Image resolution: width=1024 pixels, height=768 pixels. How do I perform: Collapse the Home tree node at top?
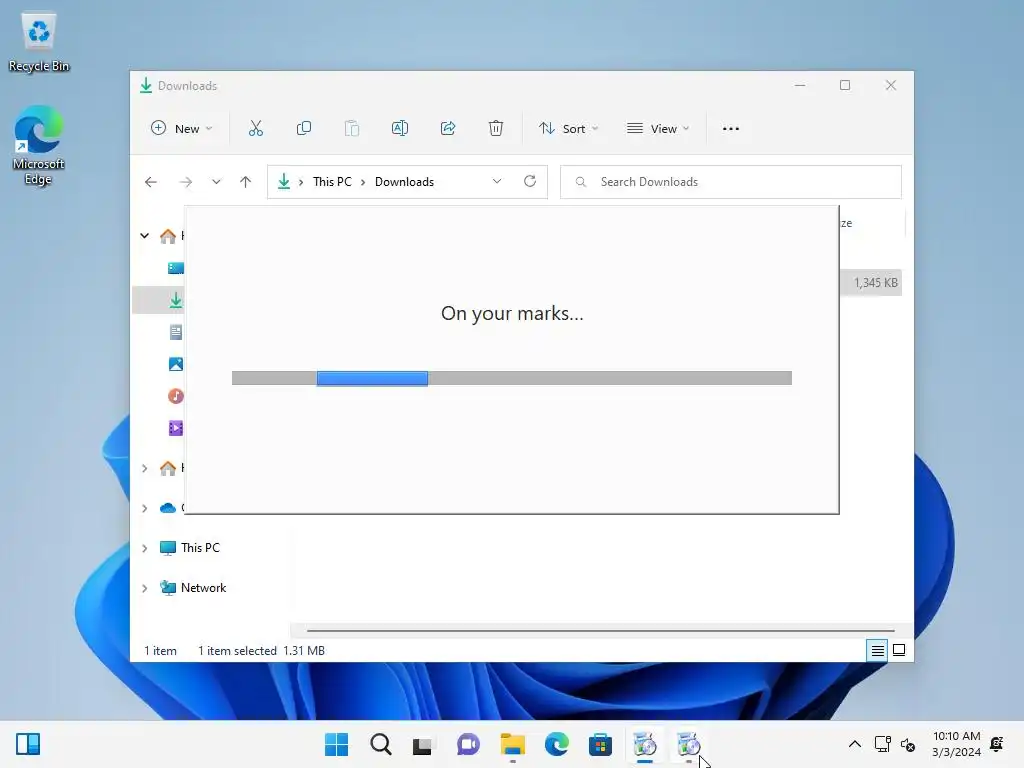(x=145, y=236)
